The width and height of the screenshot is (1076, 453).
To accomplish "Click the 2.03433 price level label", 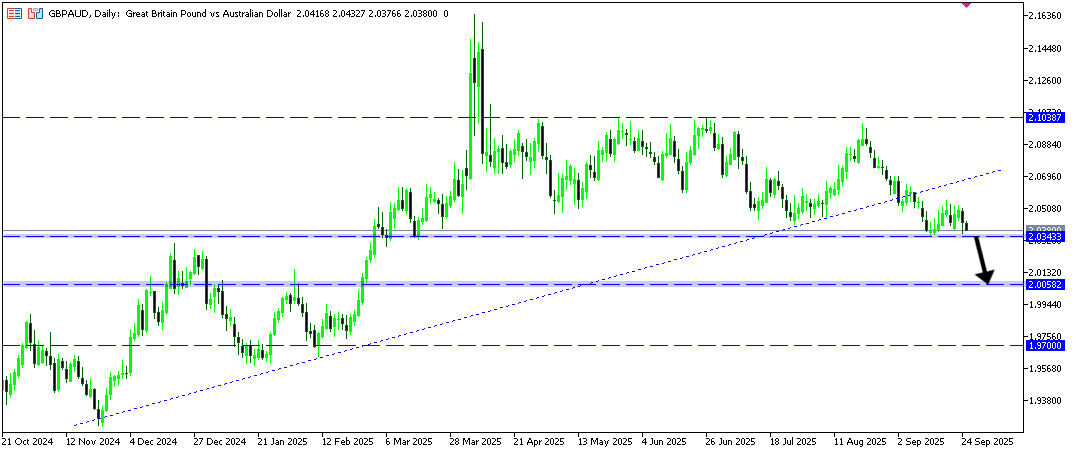I will [x=1044, y=237].
